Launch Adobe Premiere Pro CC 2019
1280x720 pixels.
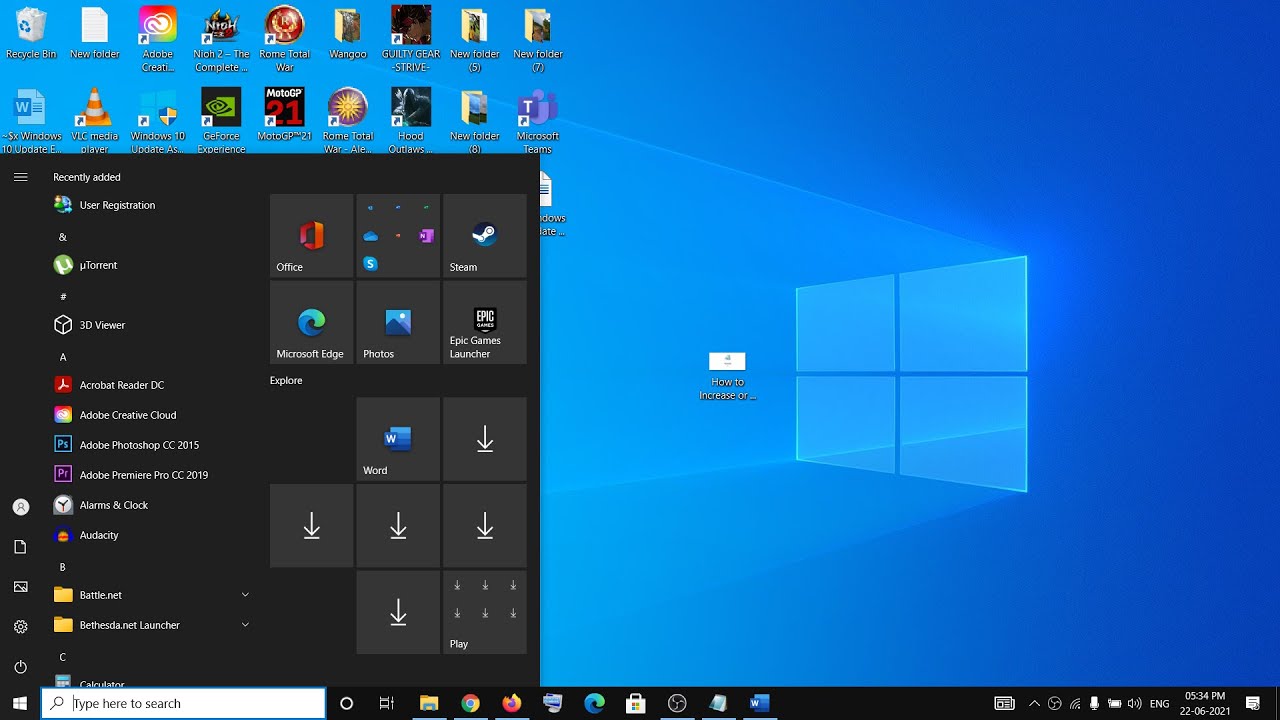coord(150,475)
